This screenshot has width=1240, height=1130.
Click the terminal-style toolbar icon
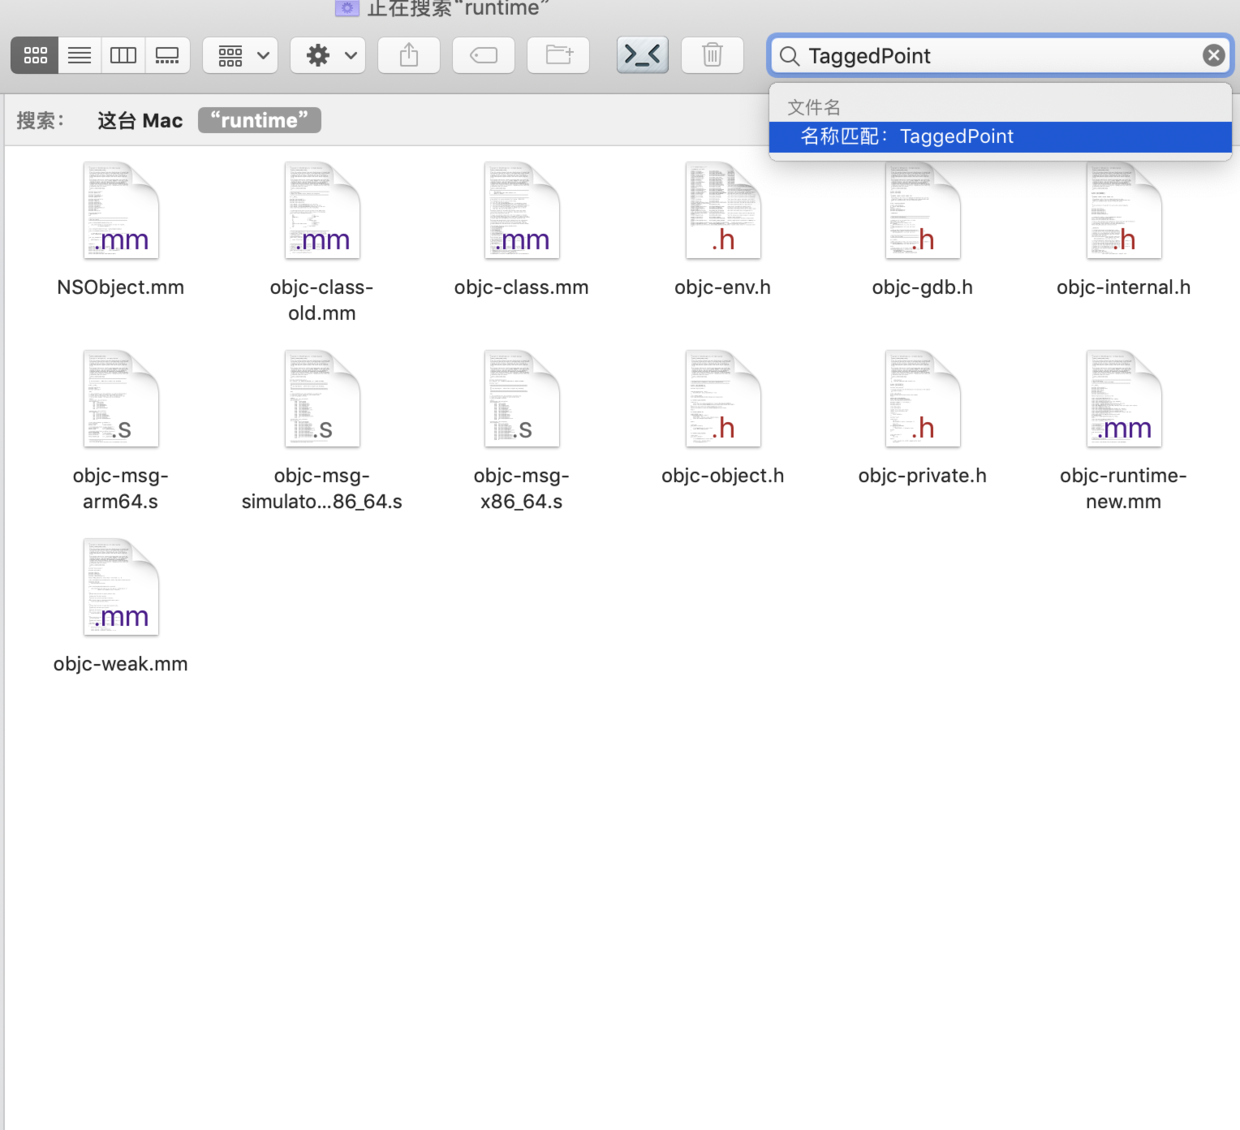pyautogui.click(x=642, y=56)
